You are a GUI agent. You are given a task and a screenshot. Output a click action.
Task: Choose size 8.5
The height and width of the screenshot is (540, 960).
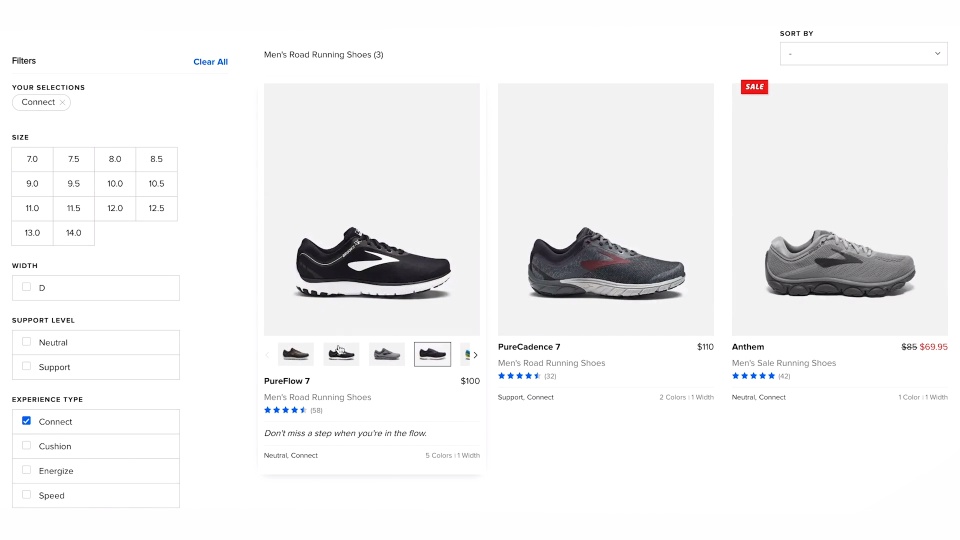[x=157, y=159]
